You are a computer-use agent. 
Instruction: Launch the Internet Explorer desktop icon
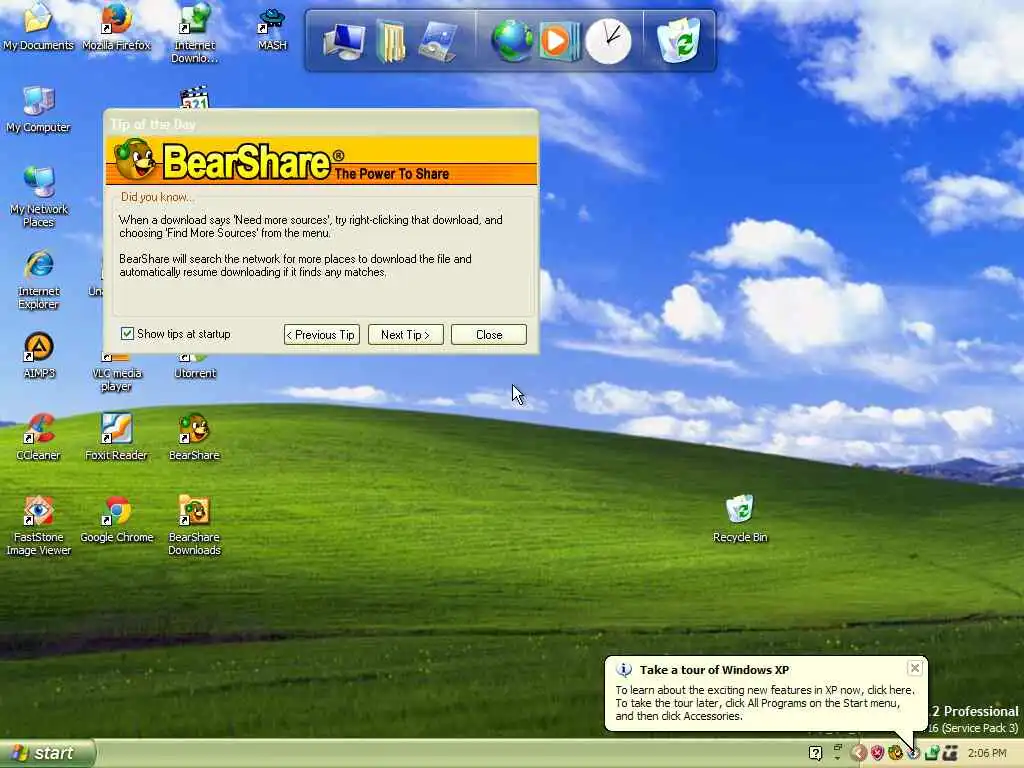click(x=38, y=280)
